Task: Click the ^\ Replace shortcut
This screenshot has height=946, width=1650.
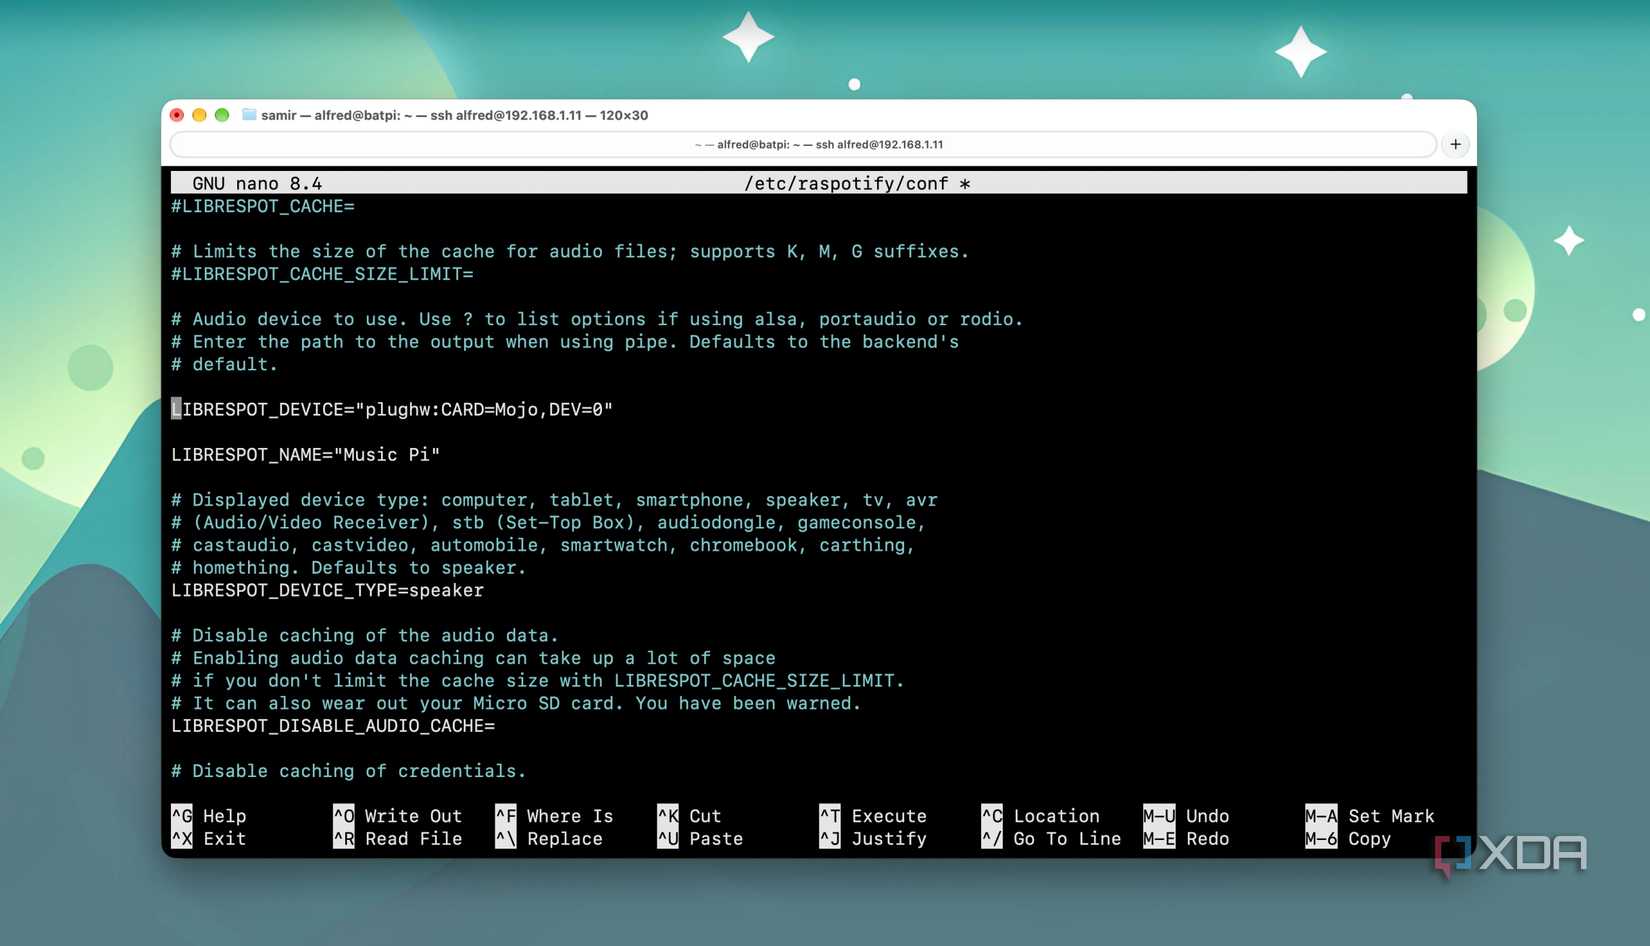Action: point(549,839)
